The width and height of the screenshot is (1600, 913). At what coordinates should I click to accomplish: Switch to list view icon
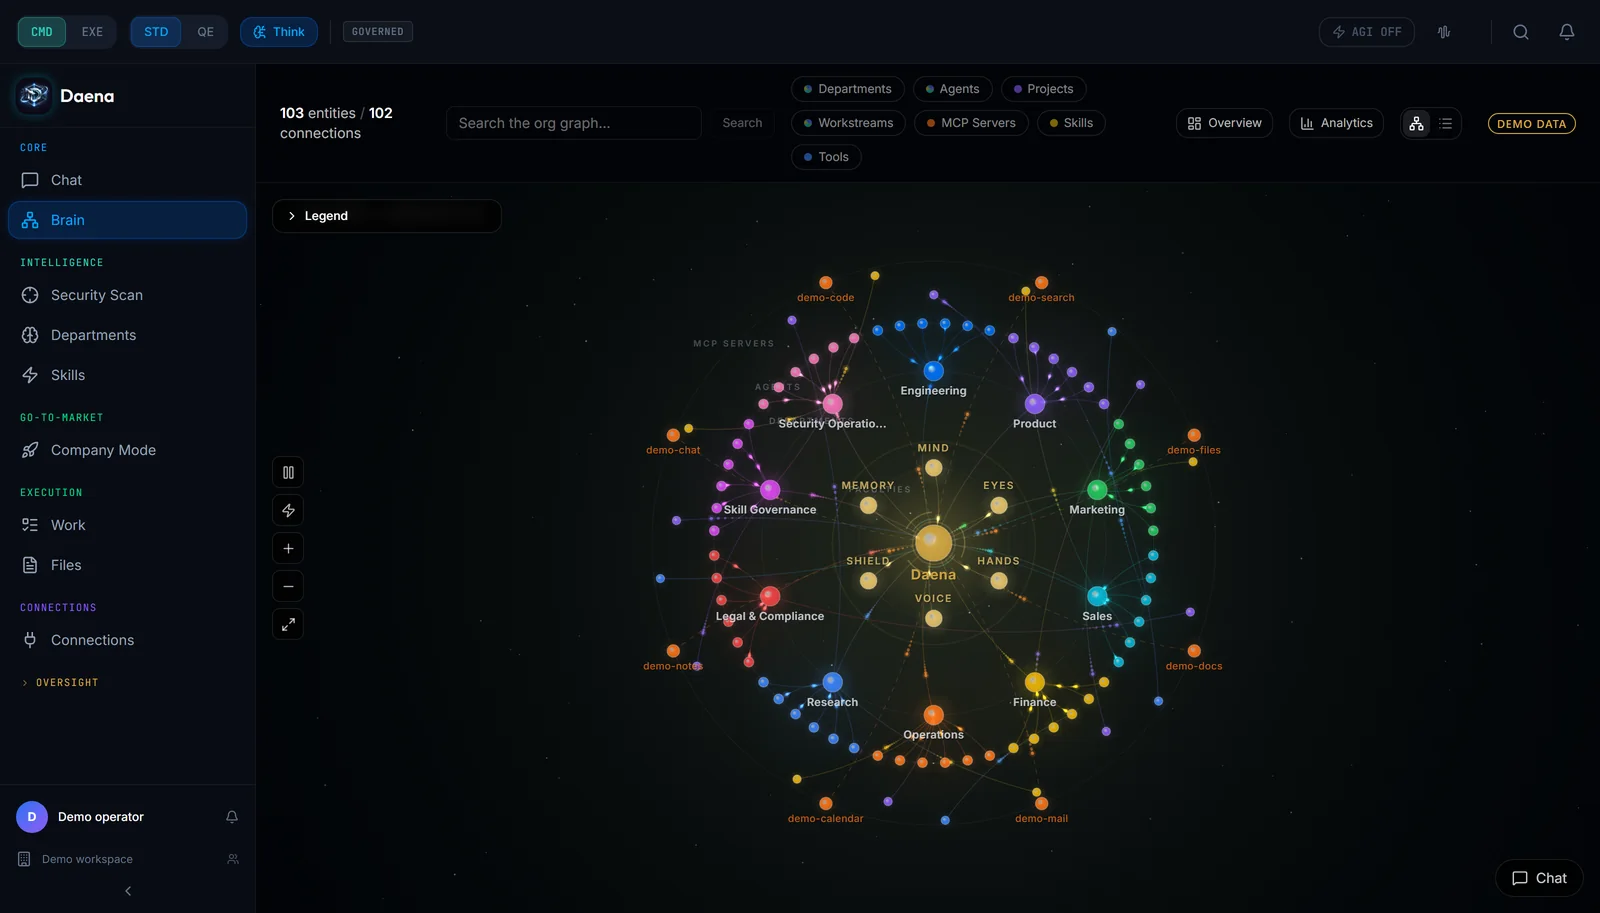[x=1445, y=123]
